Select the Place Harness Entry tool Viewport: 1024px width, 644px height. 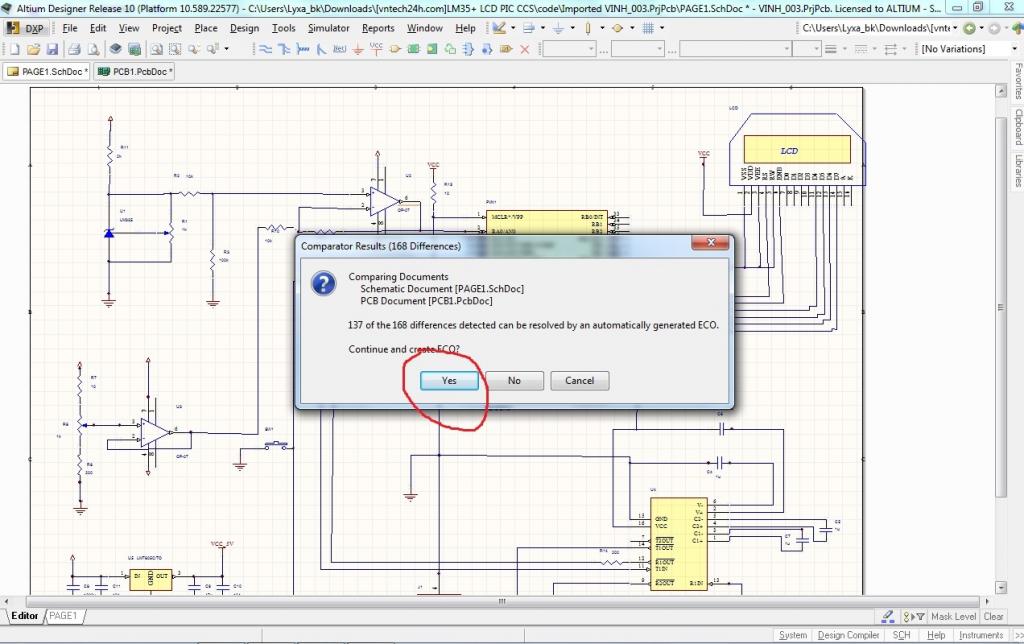(x=487, y=49)
